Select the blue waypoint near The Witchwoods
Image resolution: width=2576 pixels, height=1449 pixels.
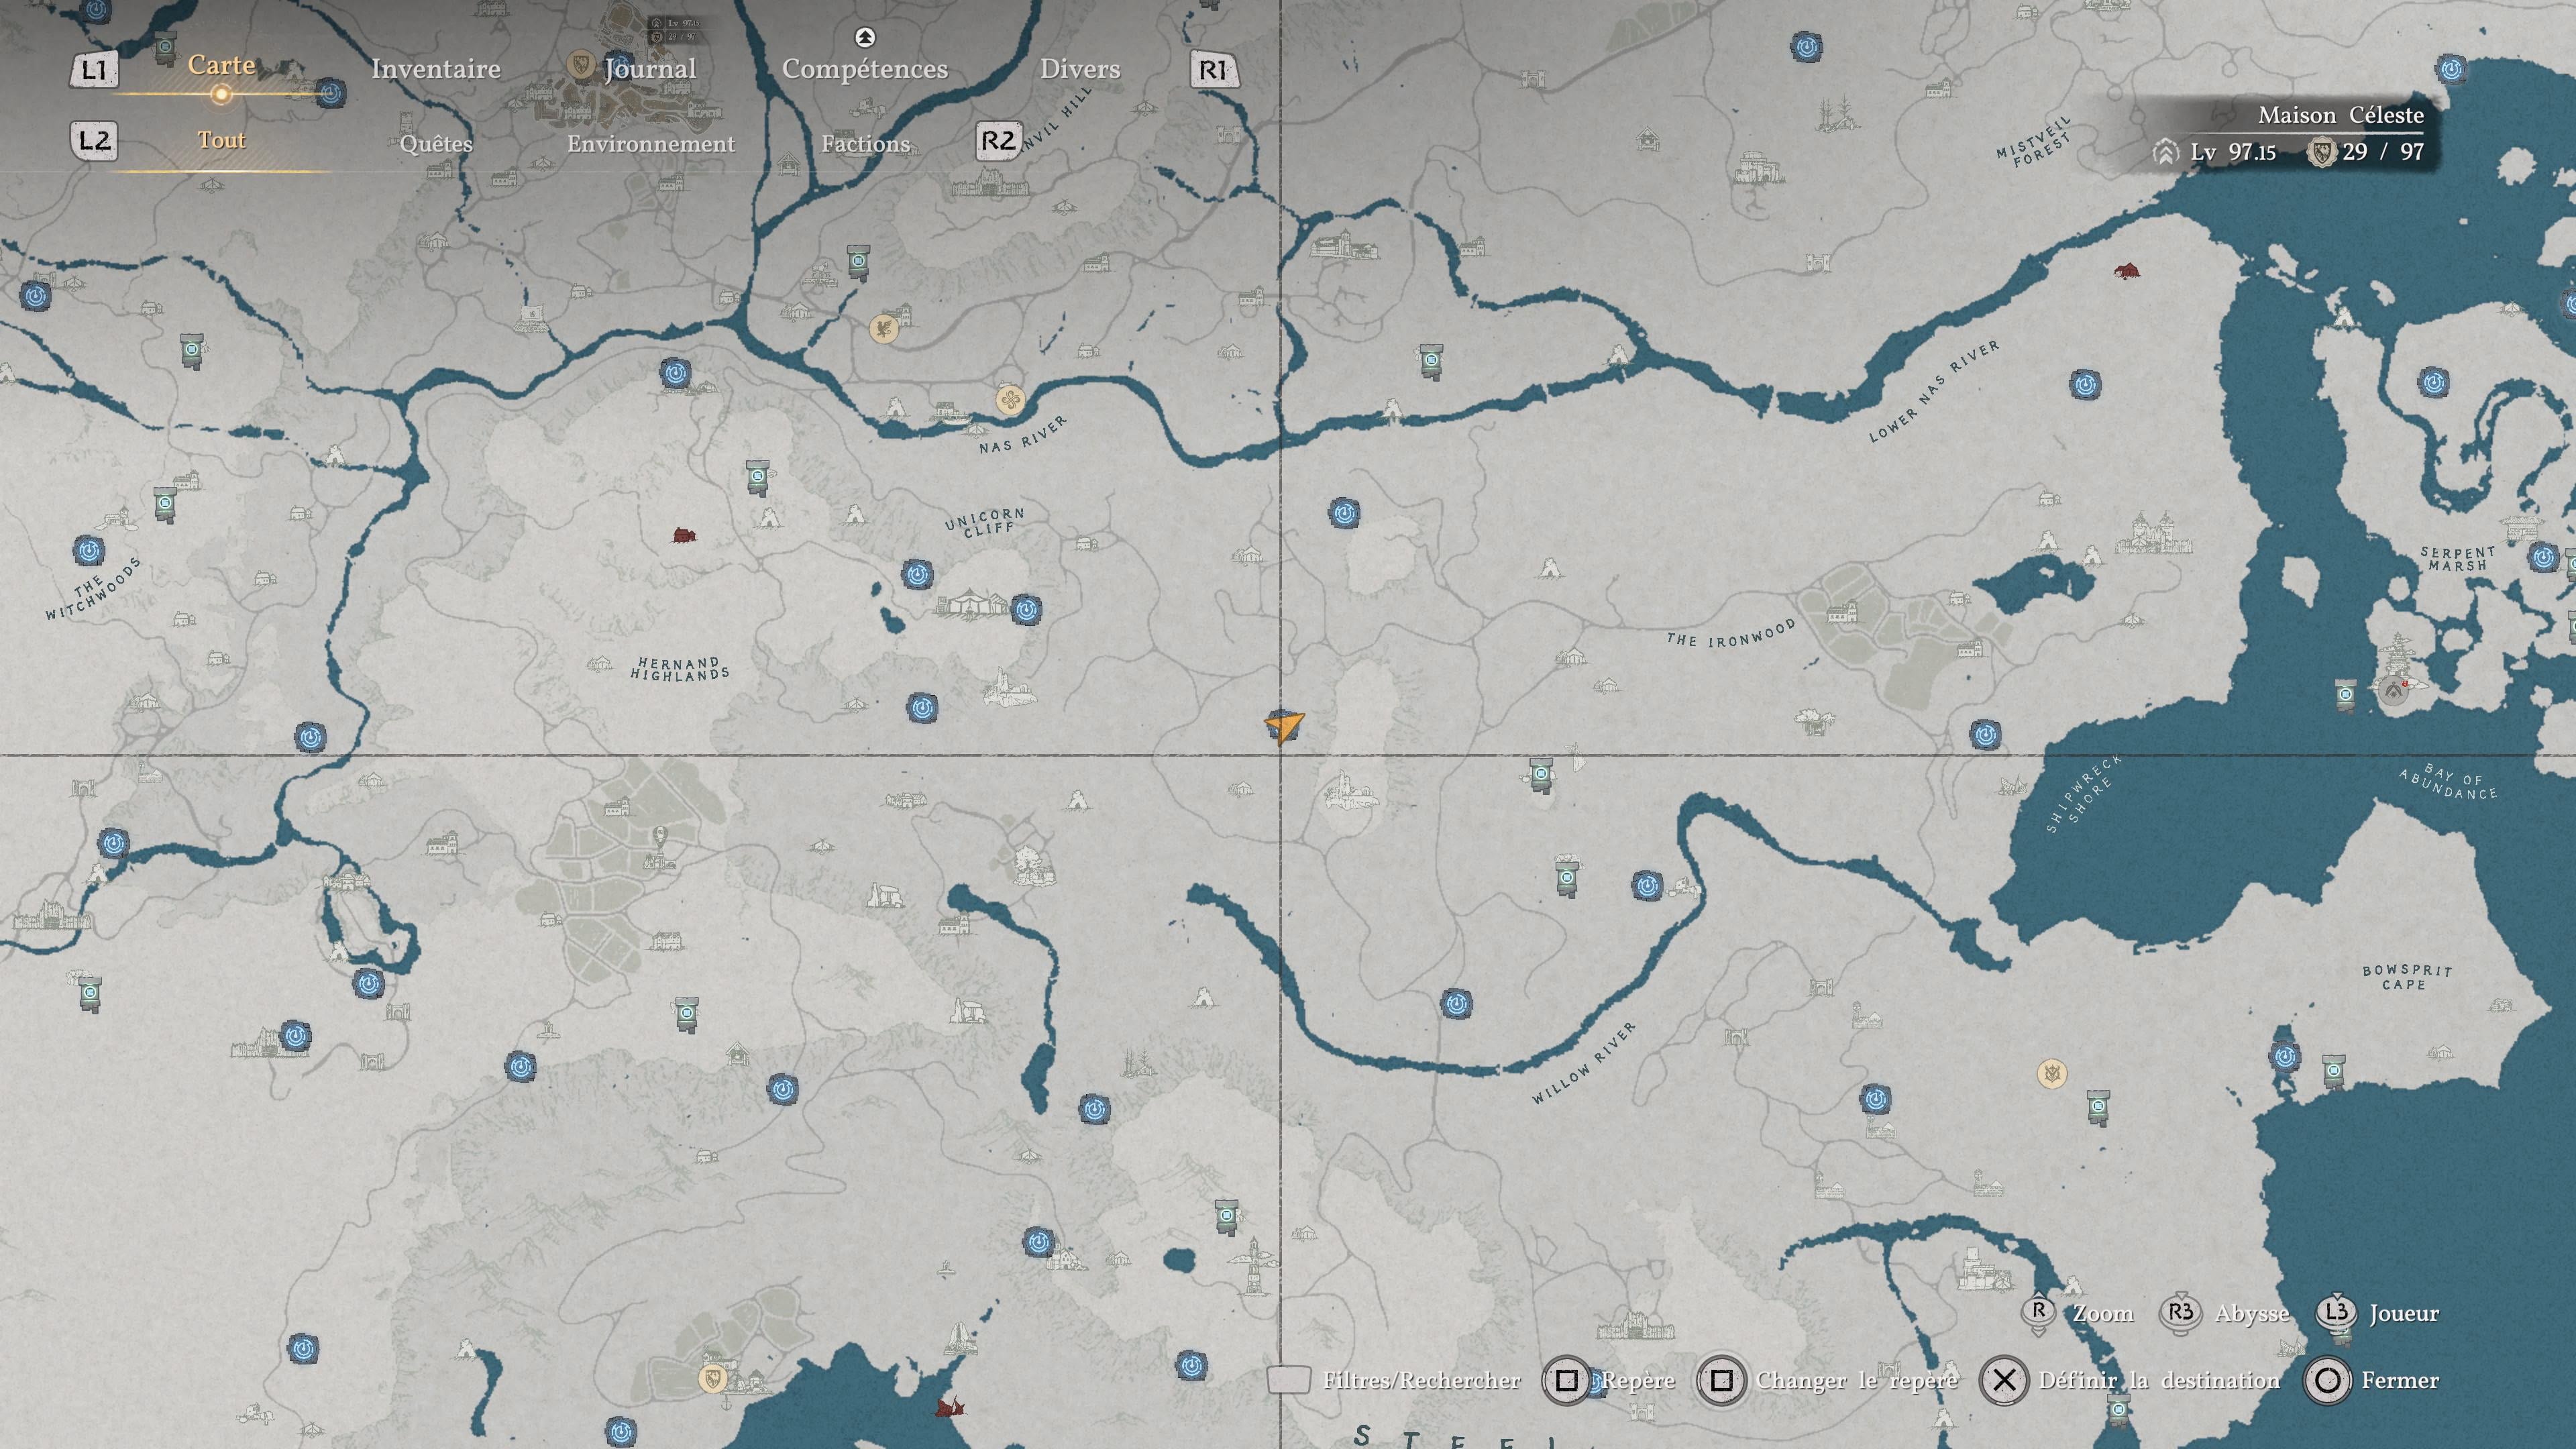tap(88, 550)
